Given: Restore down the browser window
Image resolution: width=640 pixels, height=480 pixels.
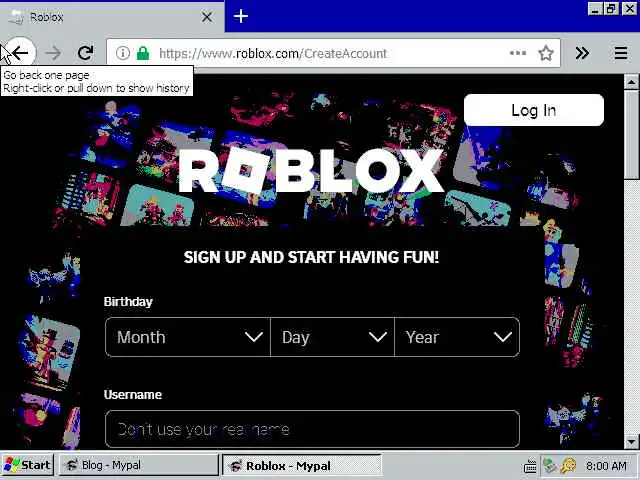Looking at the screenshot, I should point(611,9).
